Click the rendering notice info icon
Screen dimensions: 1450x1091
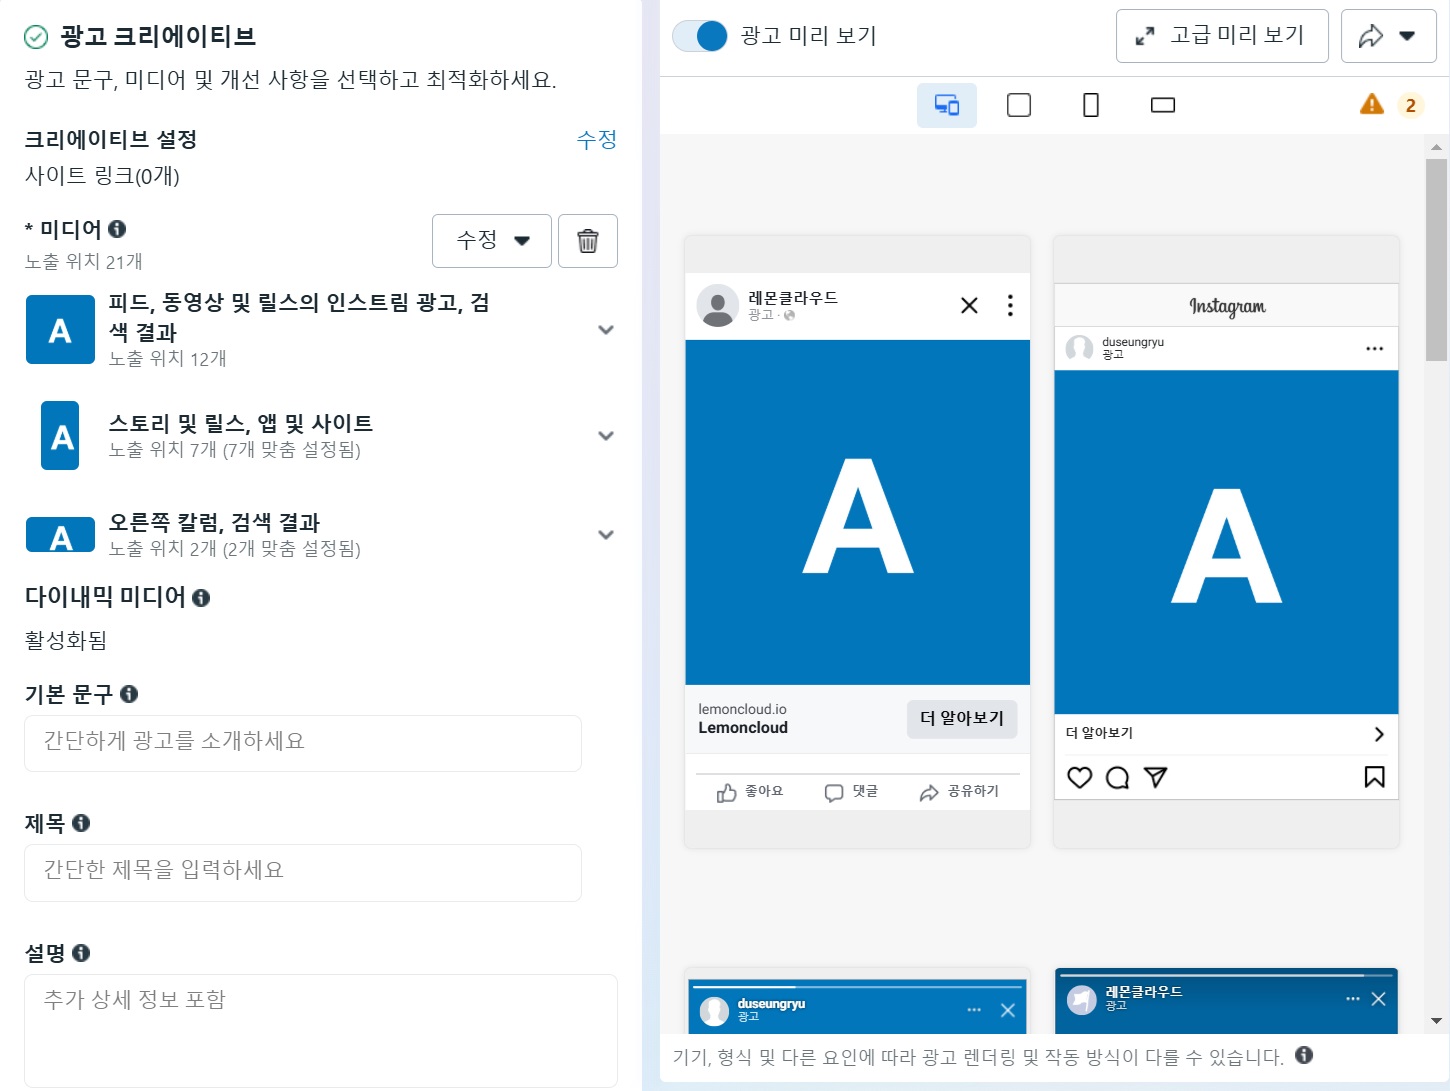1304,1055
